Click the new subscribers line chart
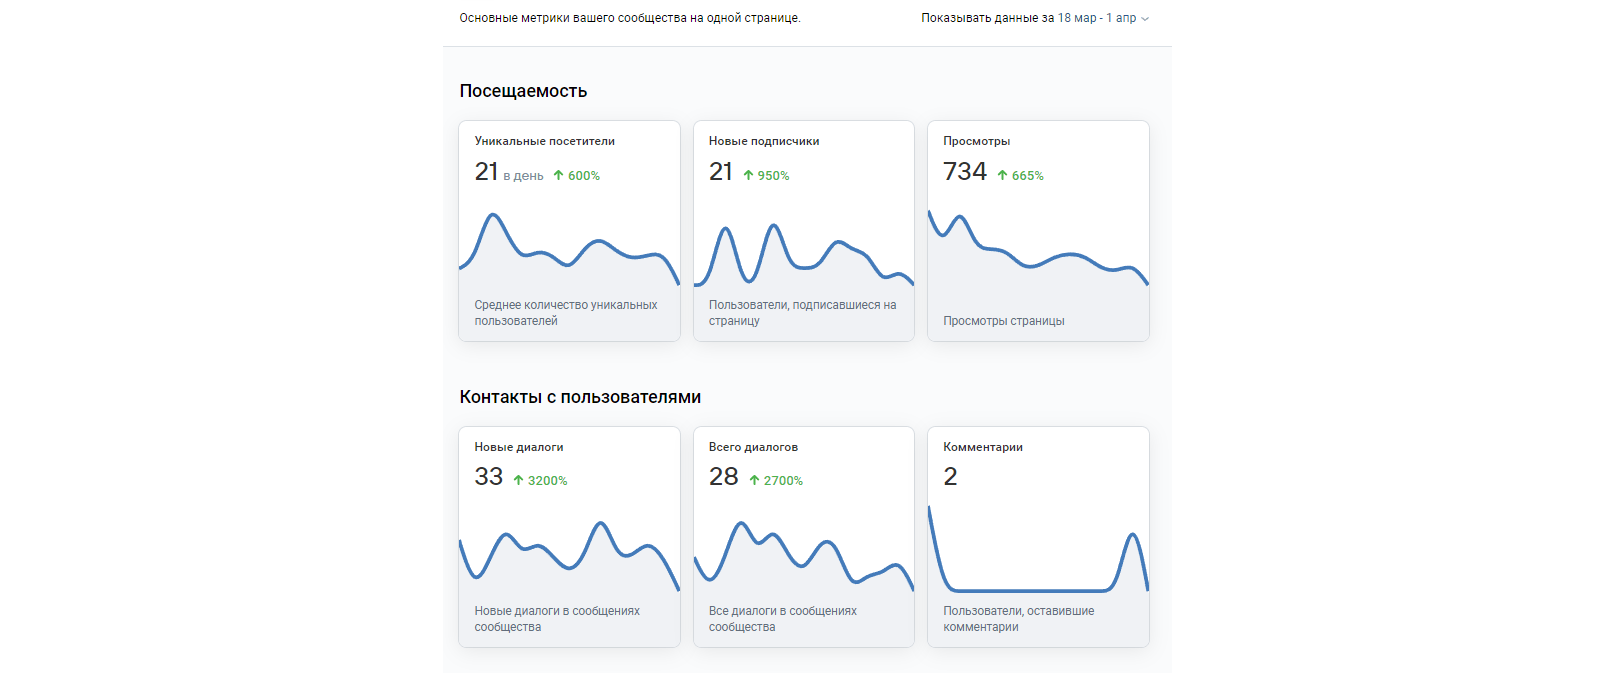The width and height of the screenshot is (1616, 673). click(803, 255)
